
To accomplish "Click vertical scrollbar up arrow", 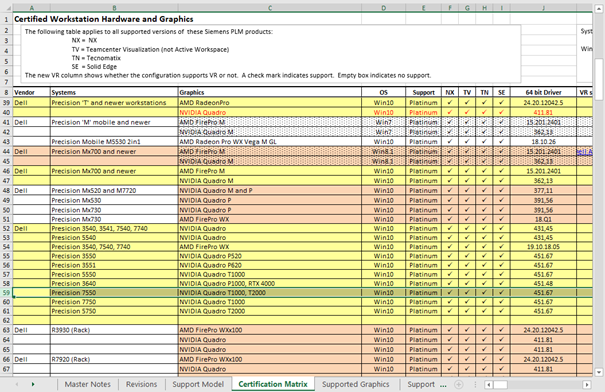I will point(599,9).
